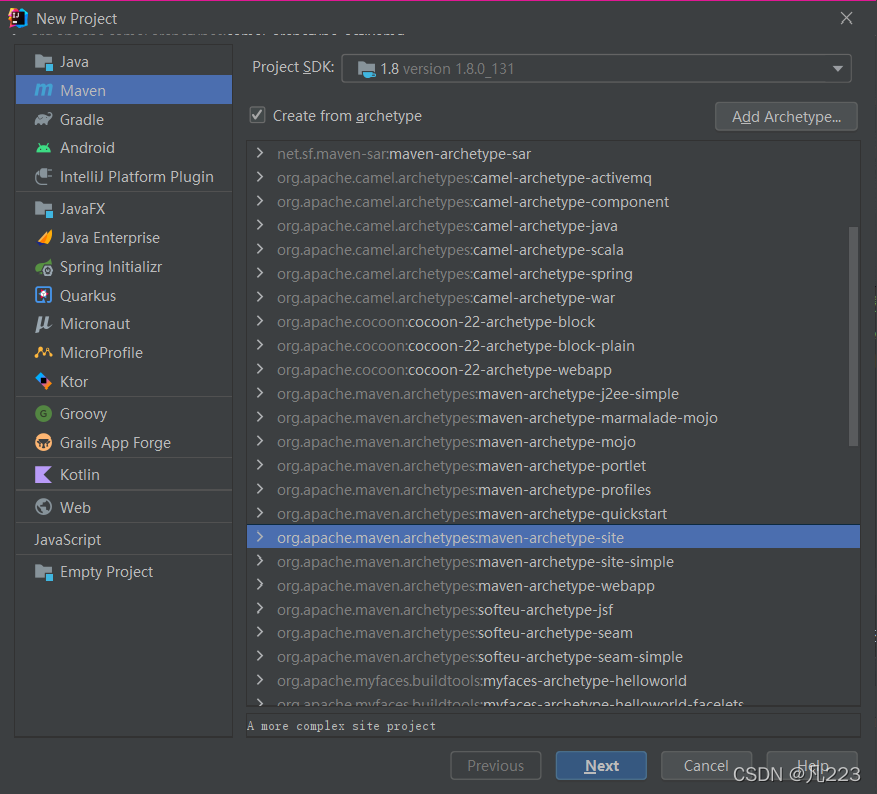This screenshot has height=794, width=877.
Task: Click the Next button
Action: pyautogui.click(x=601, y=765)
